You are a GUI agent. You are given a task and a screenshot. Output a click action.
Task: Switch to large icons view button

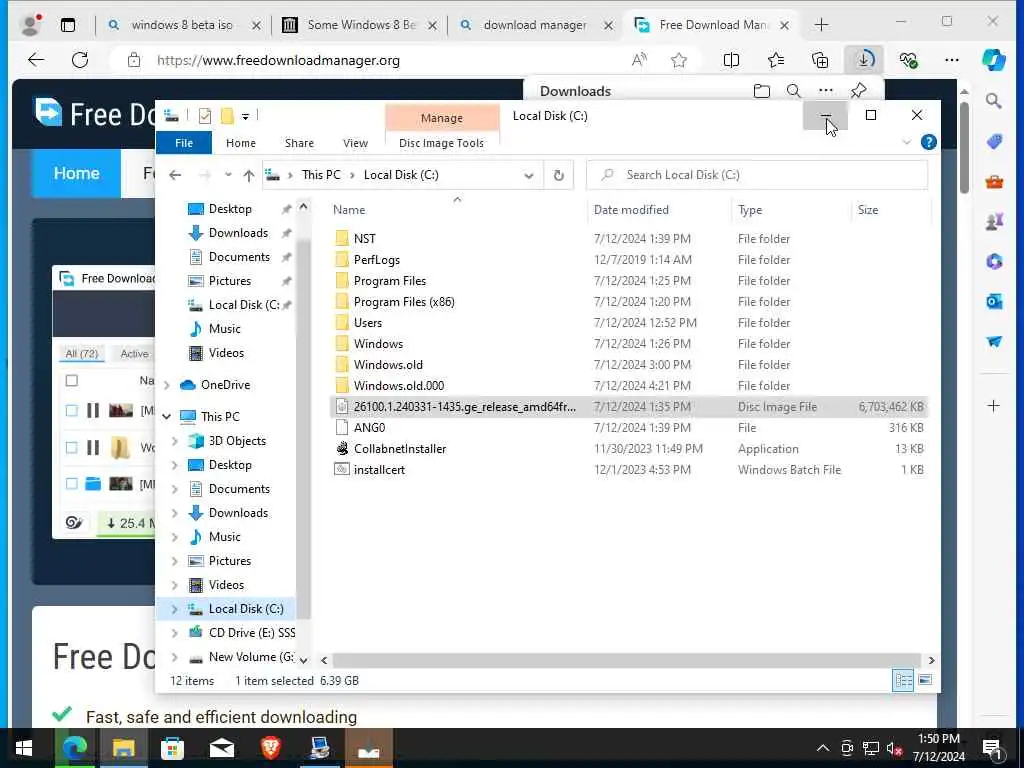925,680
